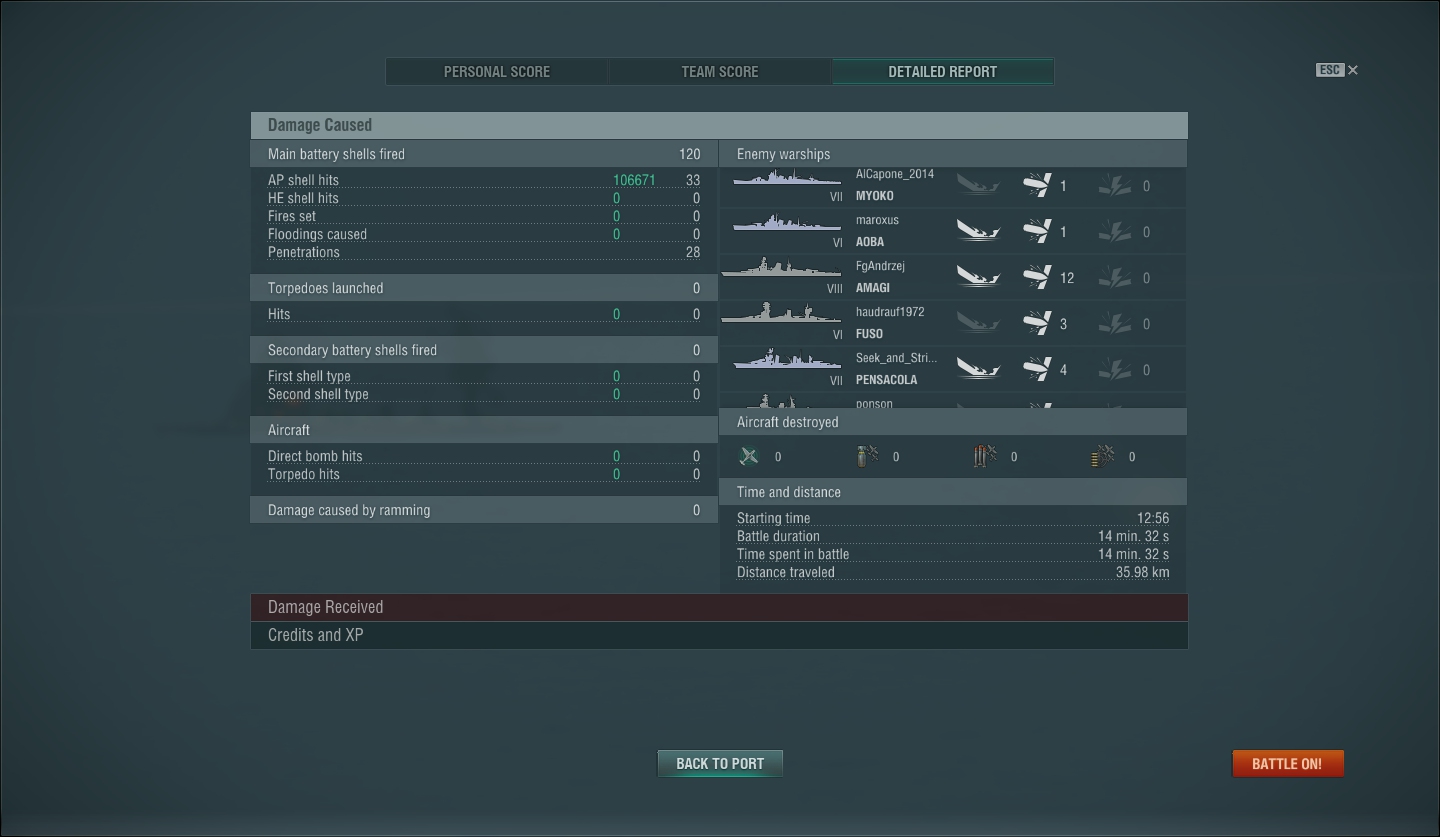Click the sunk-ship icon in Pensacola row
This screenshot has width=1440, height=837.
point(977,369)
